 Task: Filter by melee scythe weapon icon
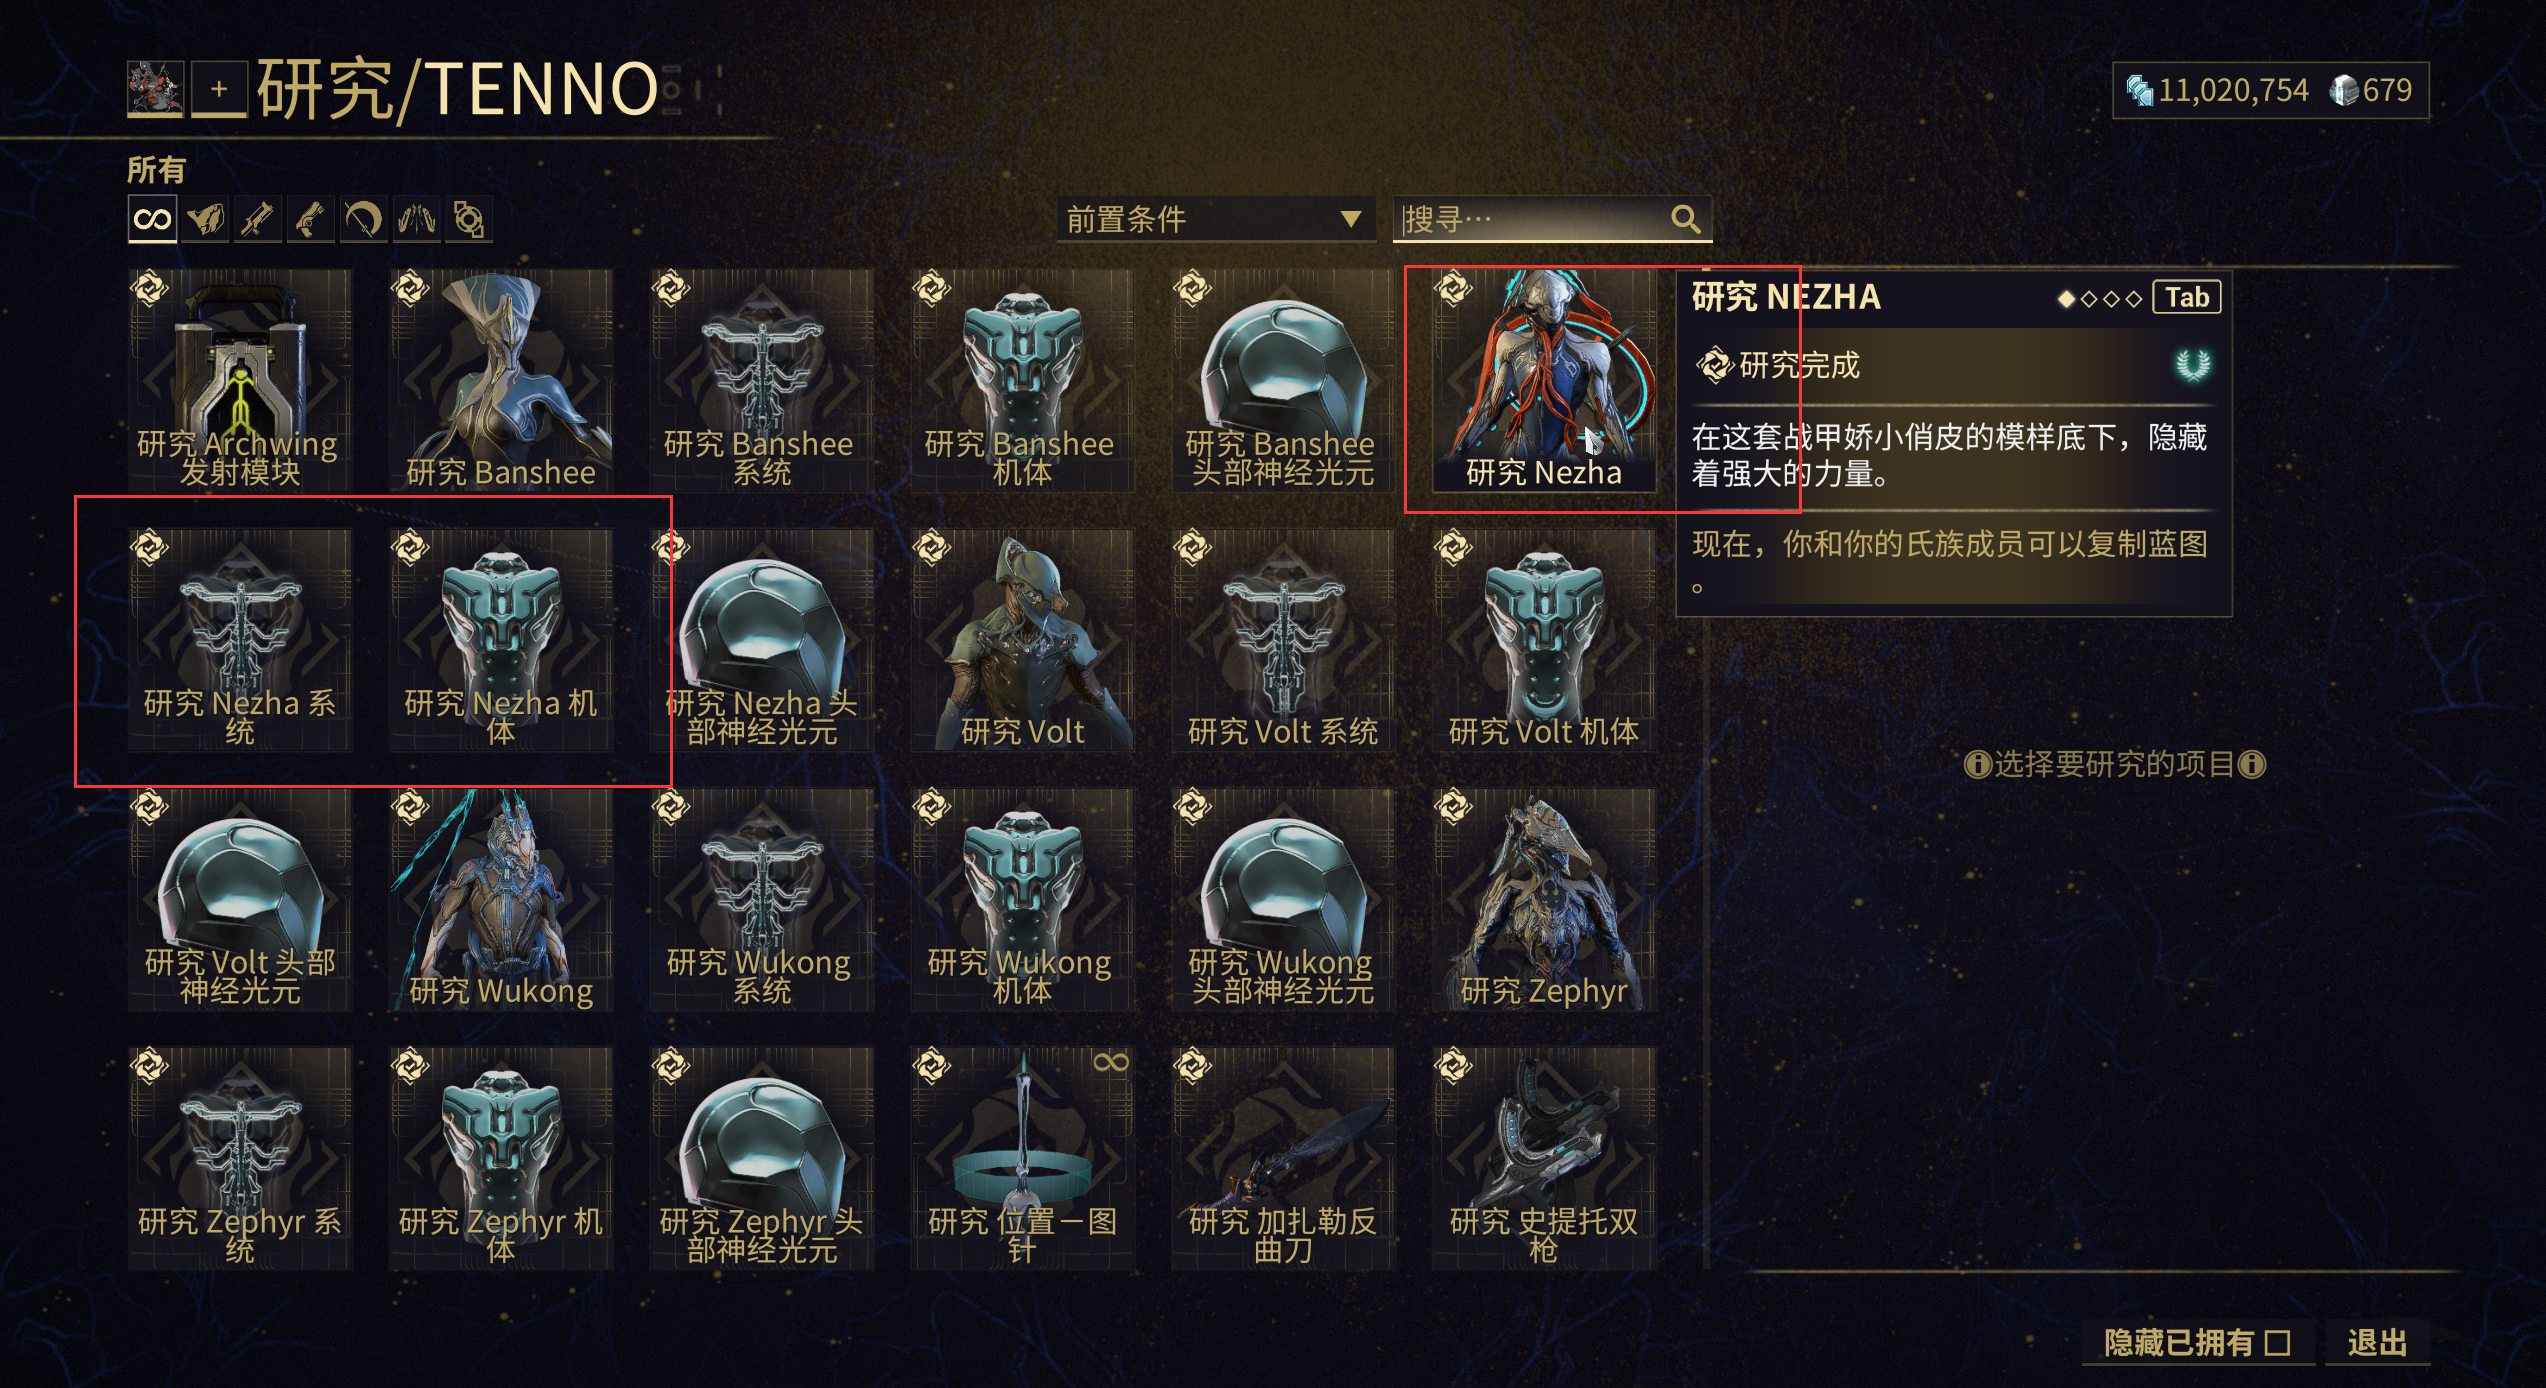click(363, 219)
